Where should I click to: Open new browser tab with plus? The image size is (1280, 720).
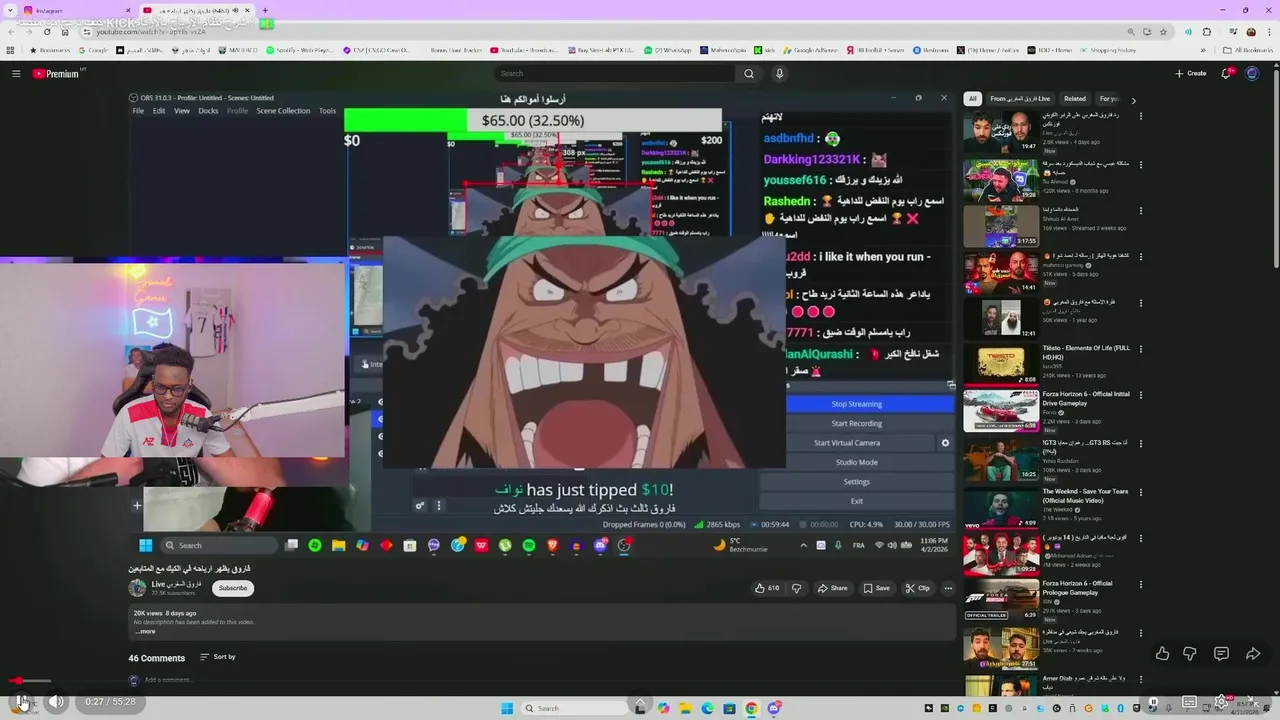(265, 10)
